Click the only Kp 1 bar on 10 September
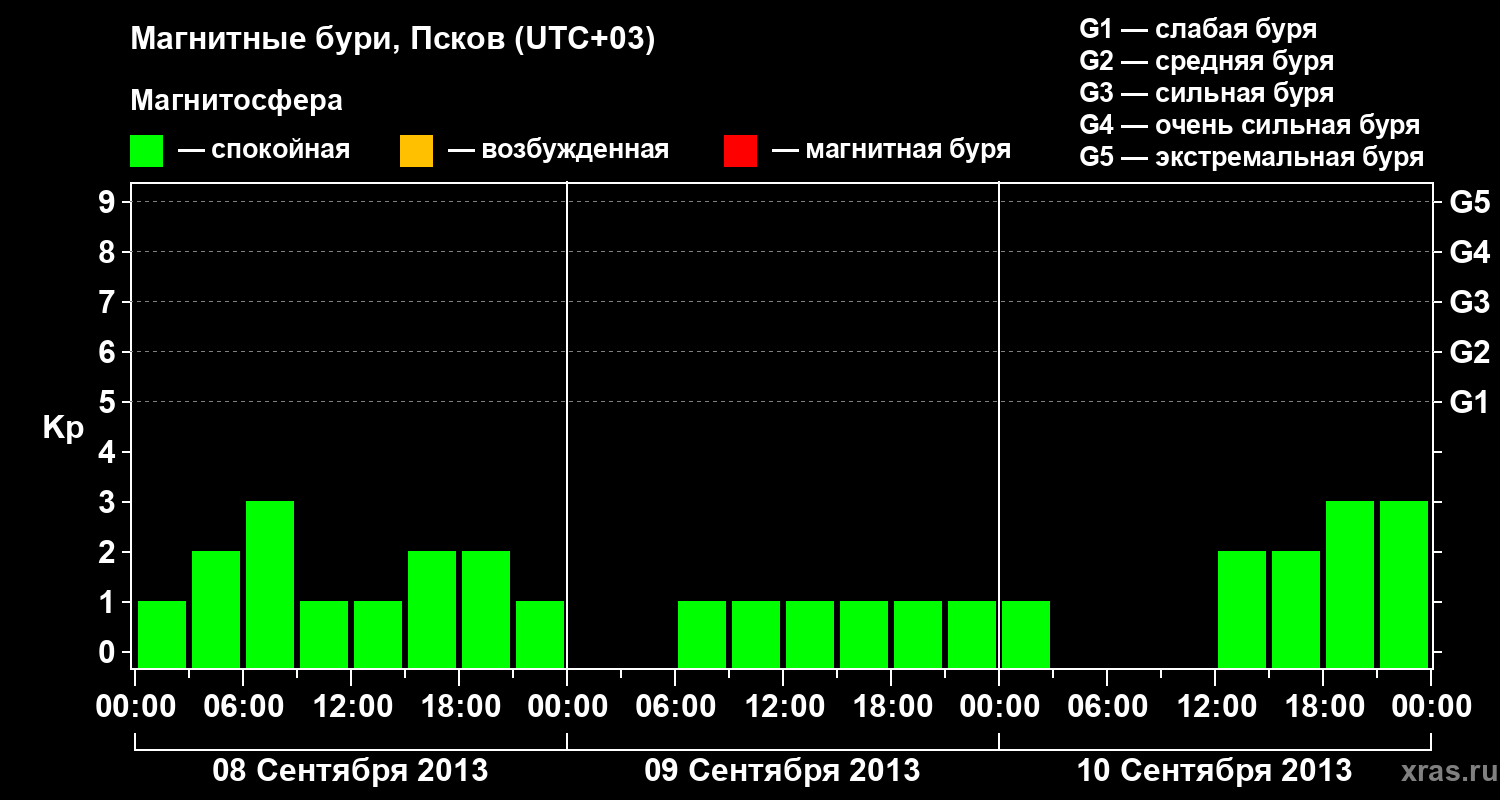1500x800 pixels. [1026, 634]
